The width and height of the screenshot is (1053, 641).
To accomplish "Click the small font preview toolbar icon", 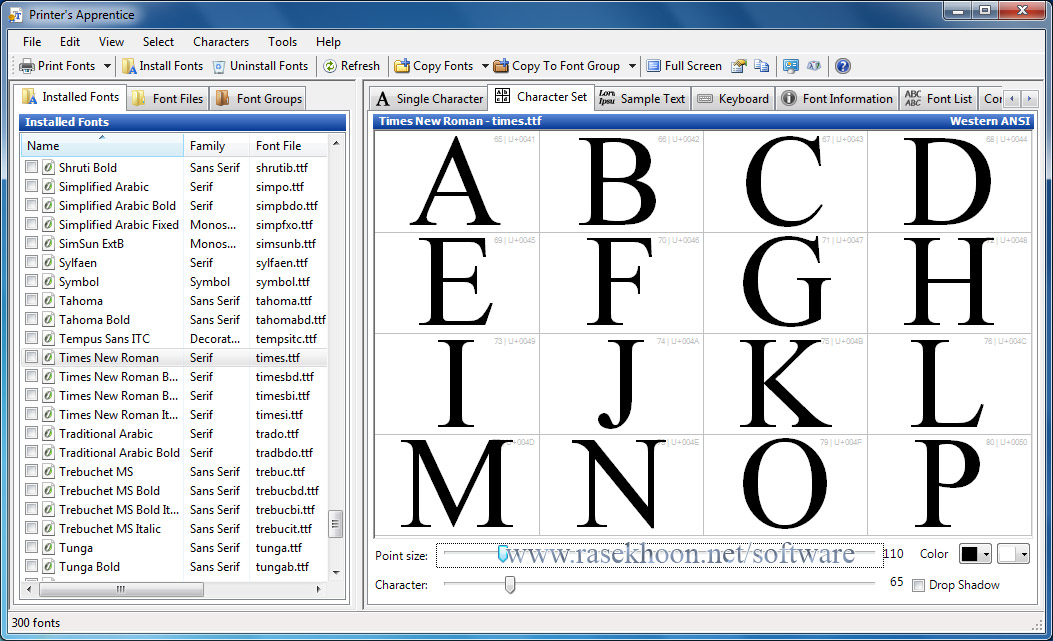I will (x=814, y=66).
